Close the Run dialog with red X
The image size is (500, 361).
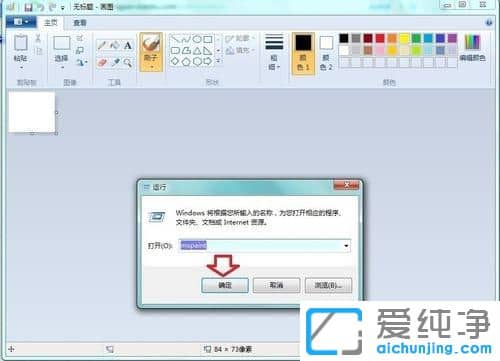pos(346,185)
